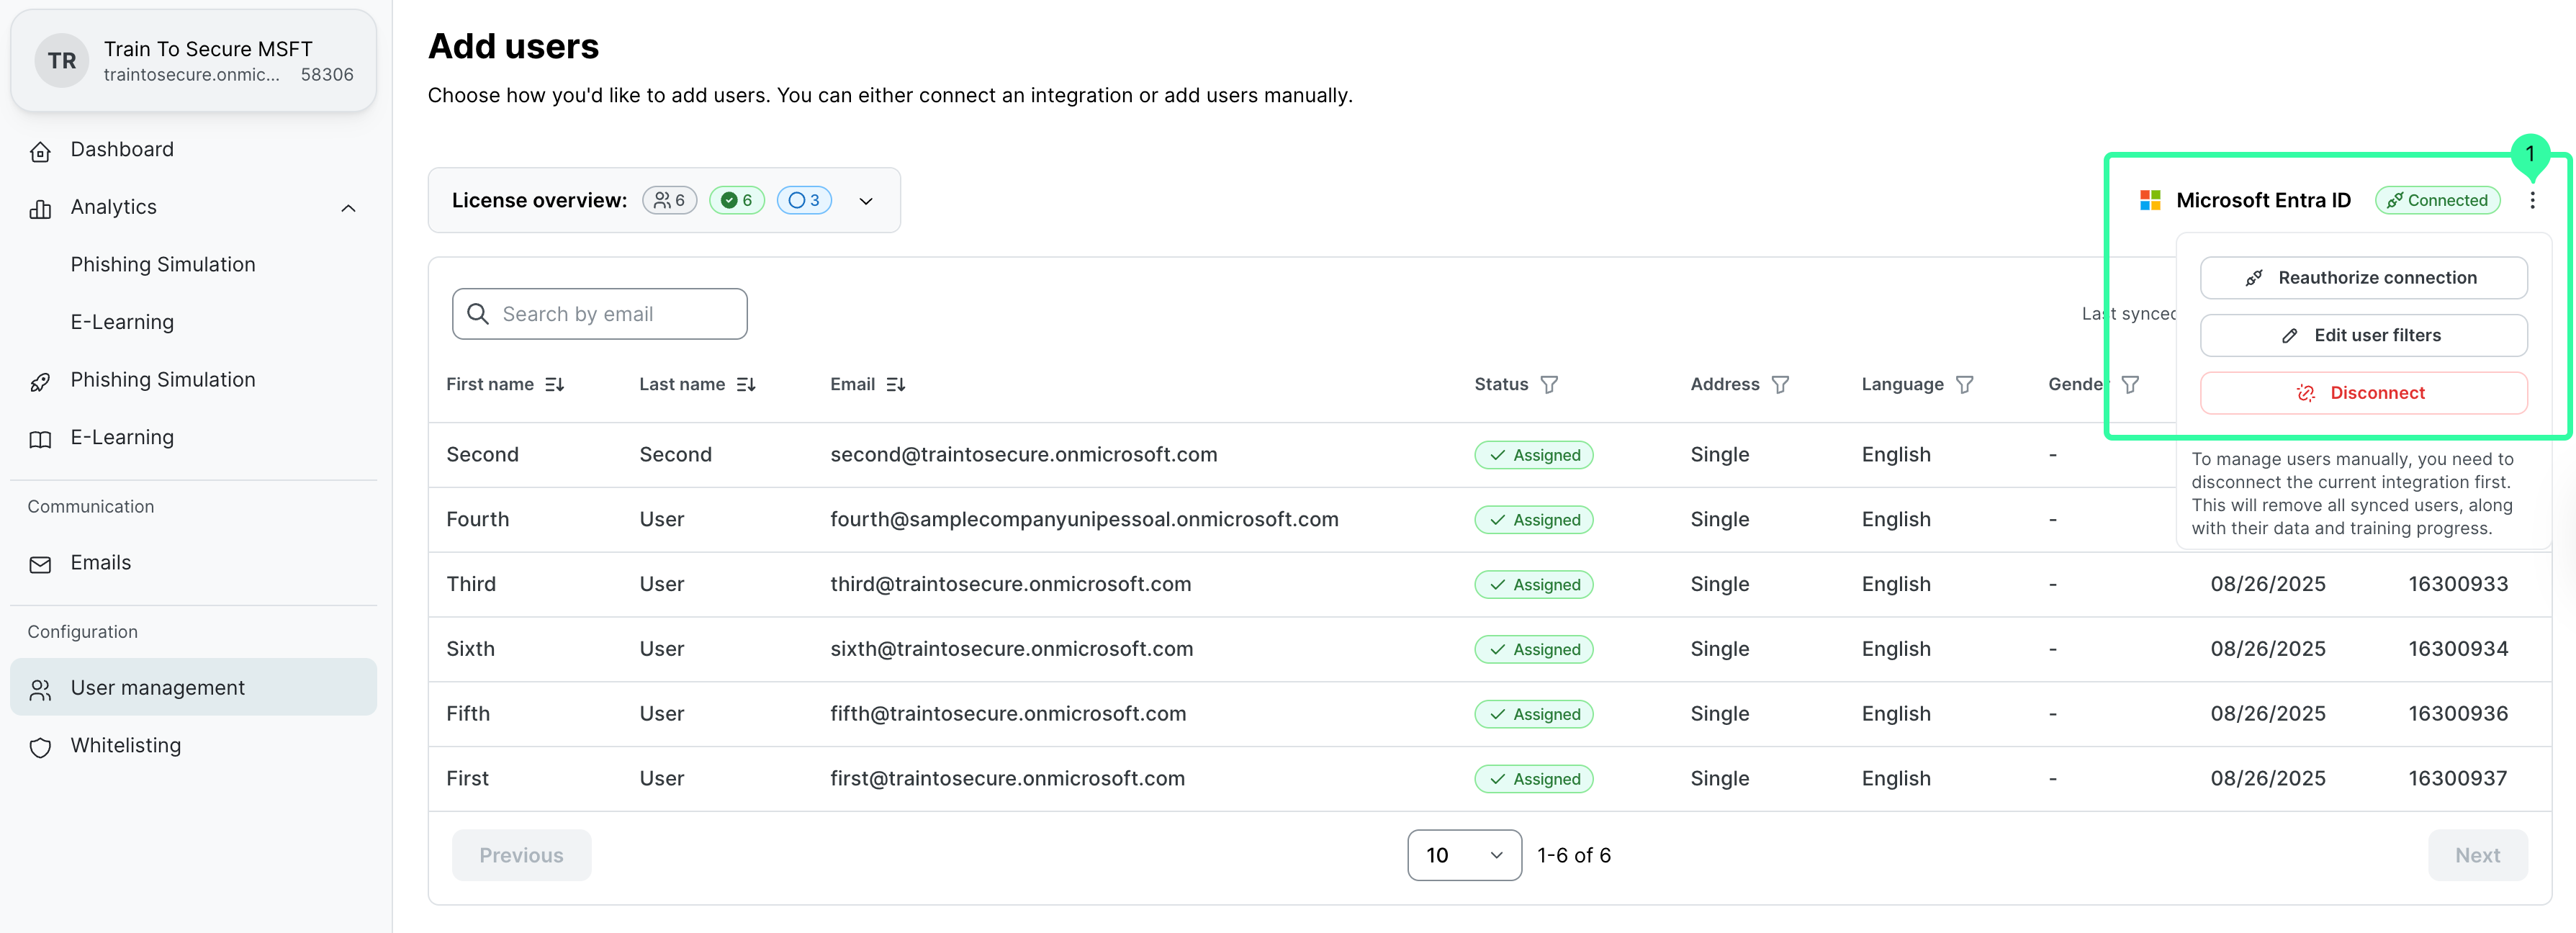
Task: Sort table by Email column icon
Action: [x=895, y=384]
